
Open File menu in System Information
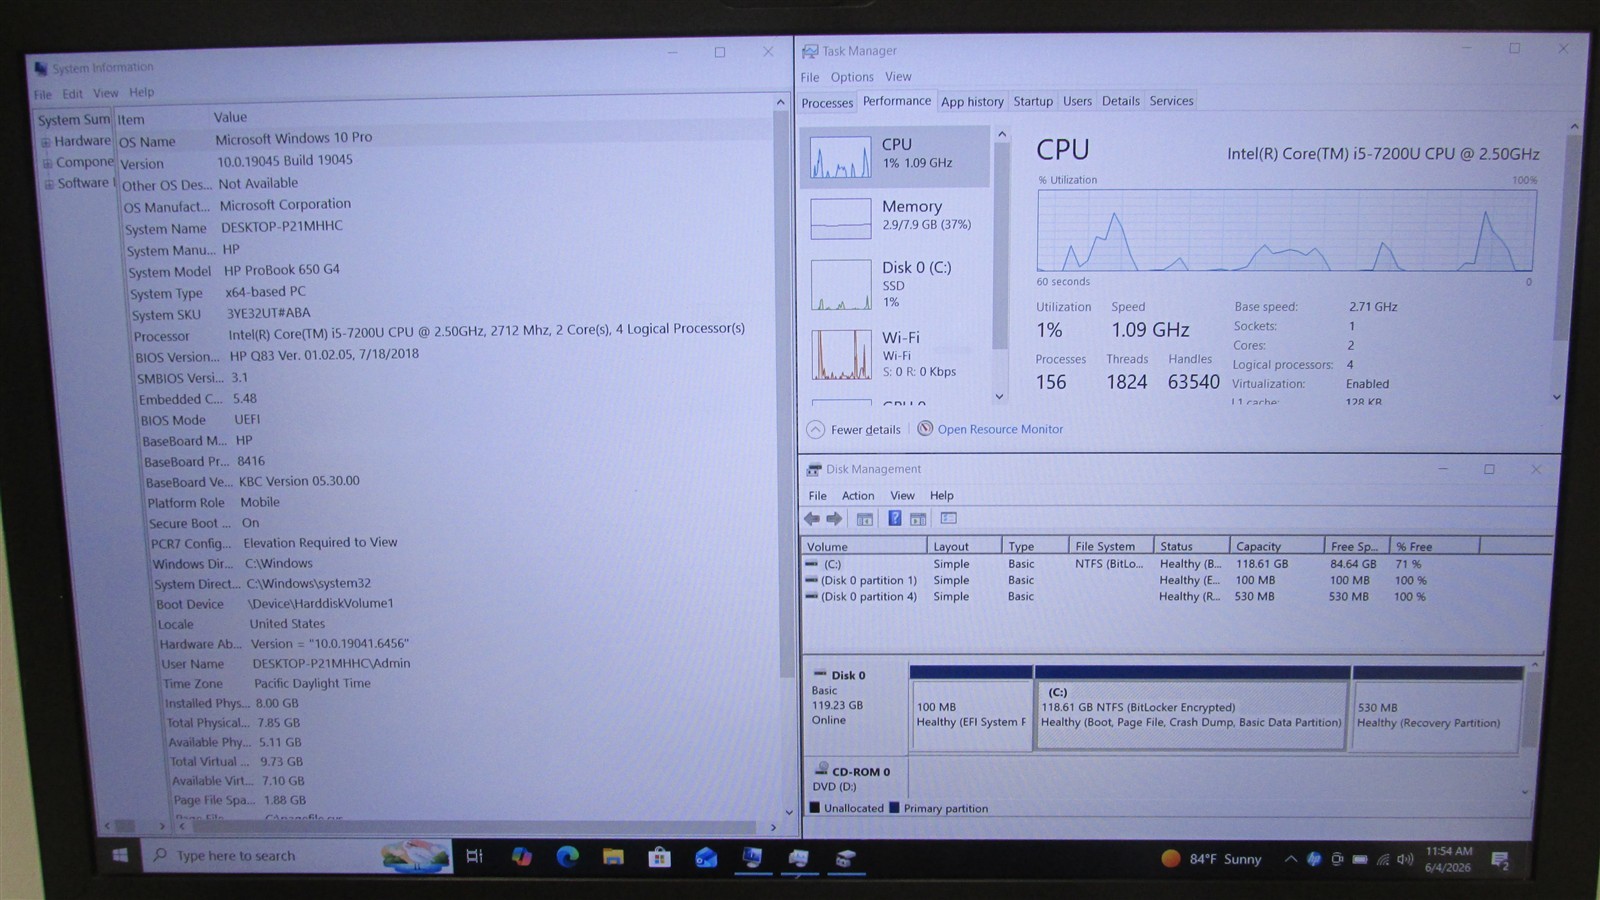(x=43, y=94)
